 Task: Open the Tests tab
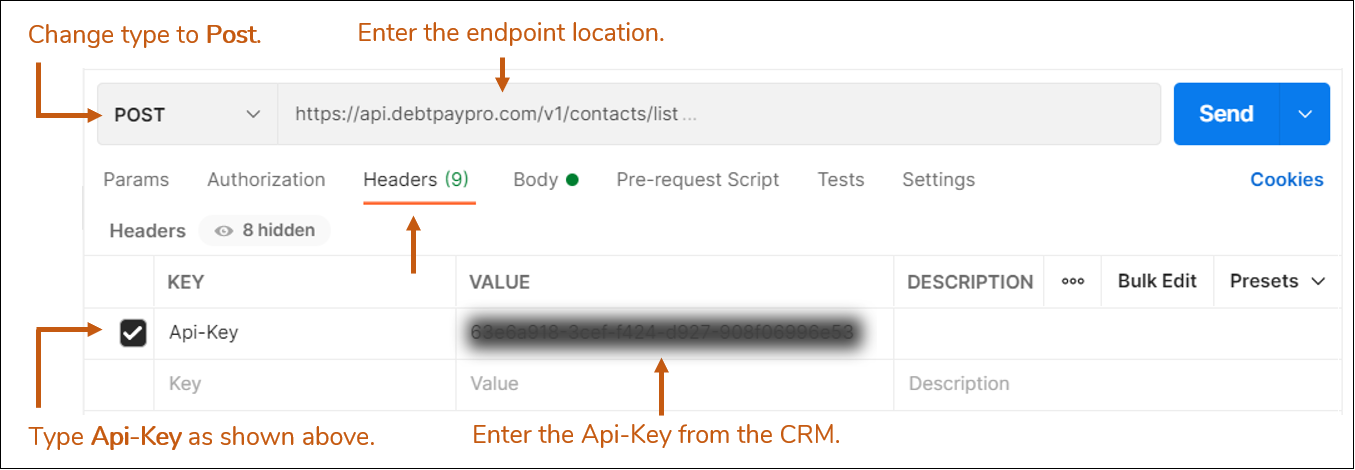click(x=841, y=180)
